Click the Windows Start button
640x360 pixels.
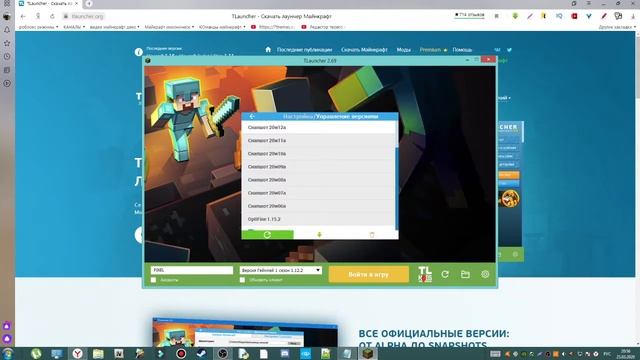pyautogui.click(x=8, y=353)
